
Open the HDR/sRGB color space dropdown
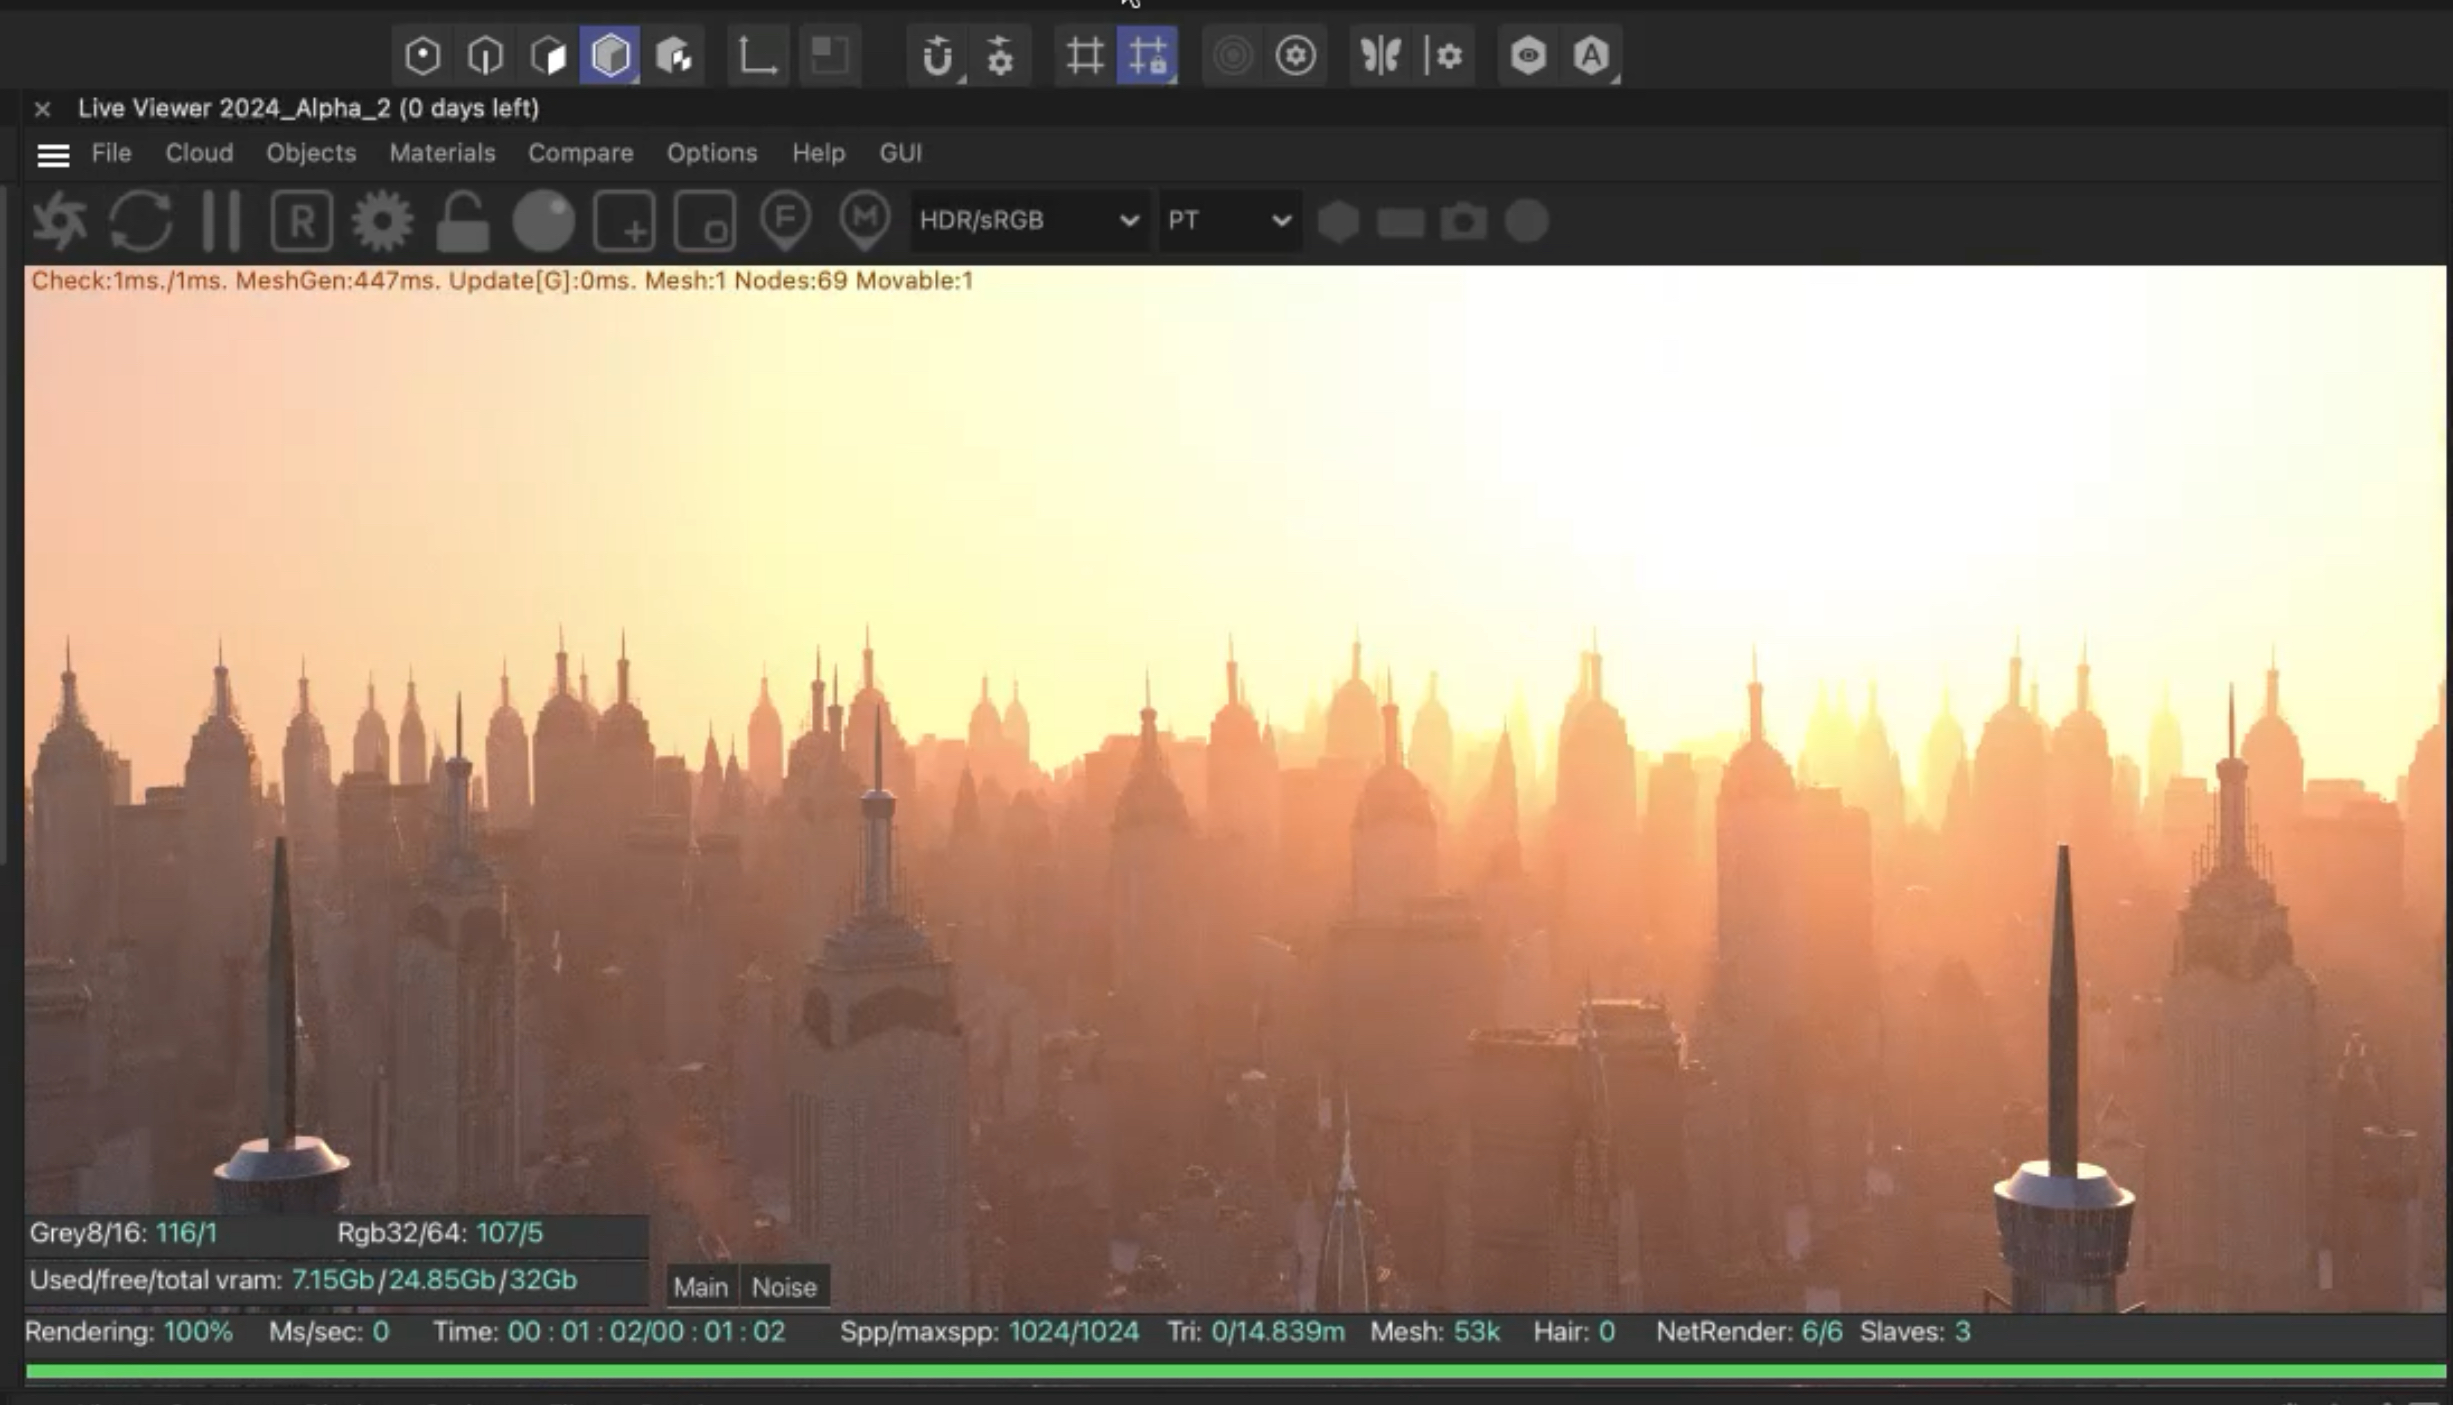click(x=1028, y=220)
